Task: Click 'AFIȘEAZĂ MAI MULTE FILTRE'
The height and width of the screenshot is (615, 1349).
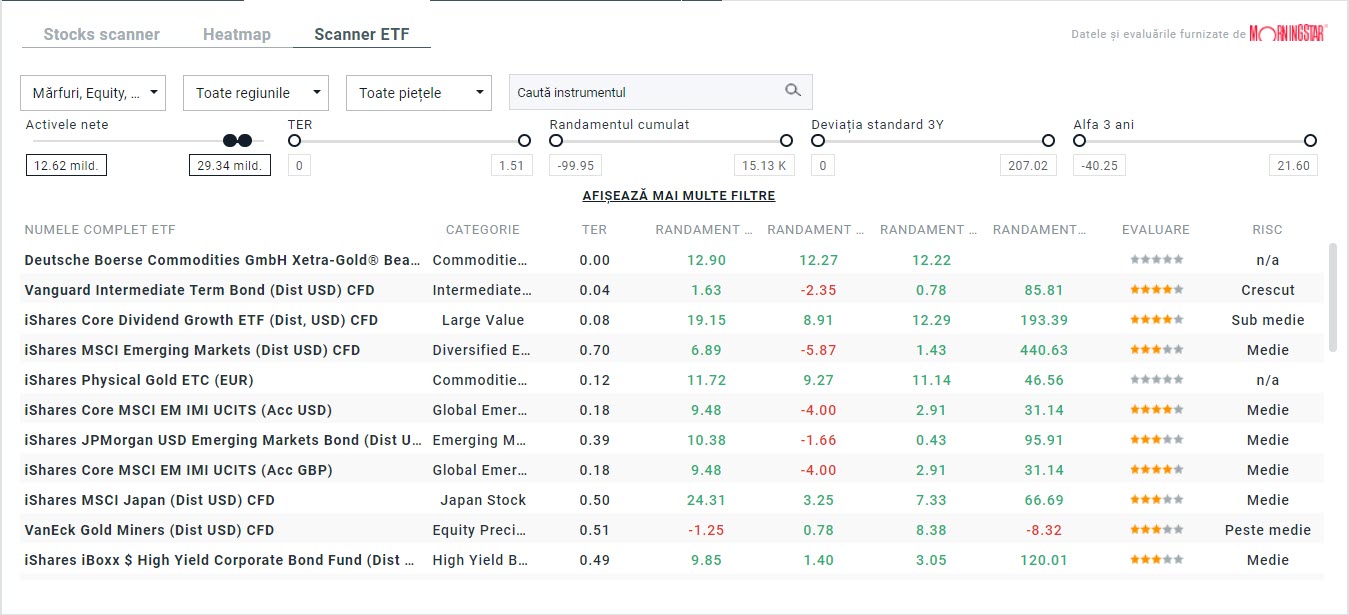Action: pyautogui.click(x=679, y=195)
